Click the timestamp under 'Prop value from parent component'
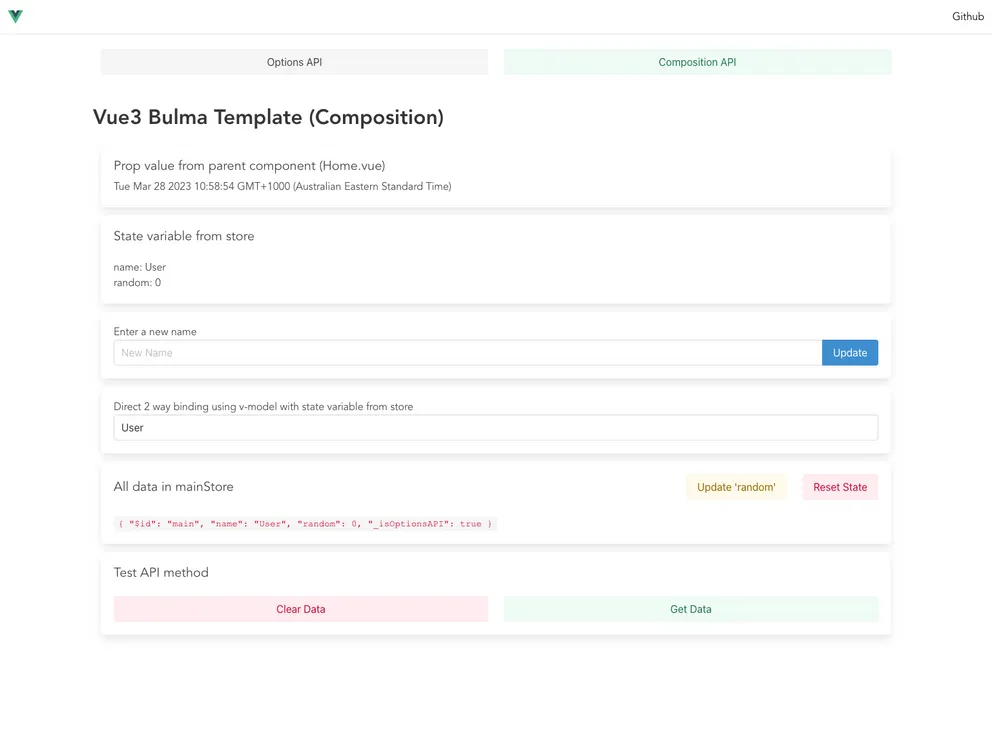 (x=282, y=186)
